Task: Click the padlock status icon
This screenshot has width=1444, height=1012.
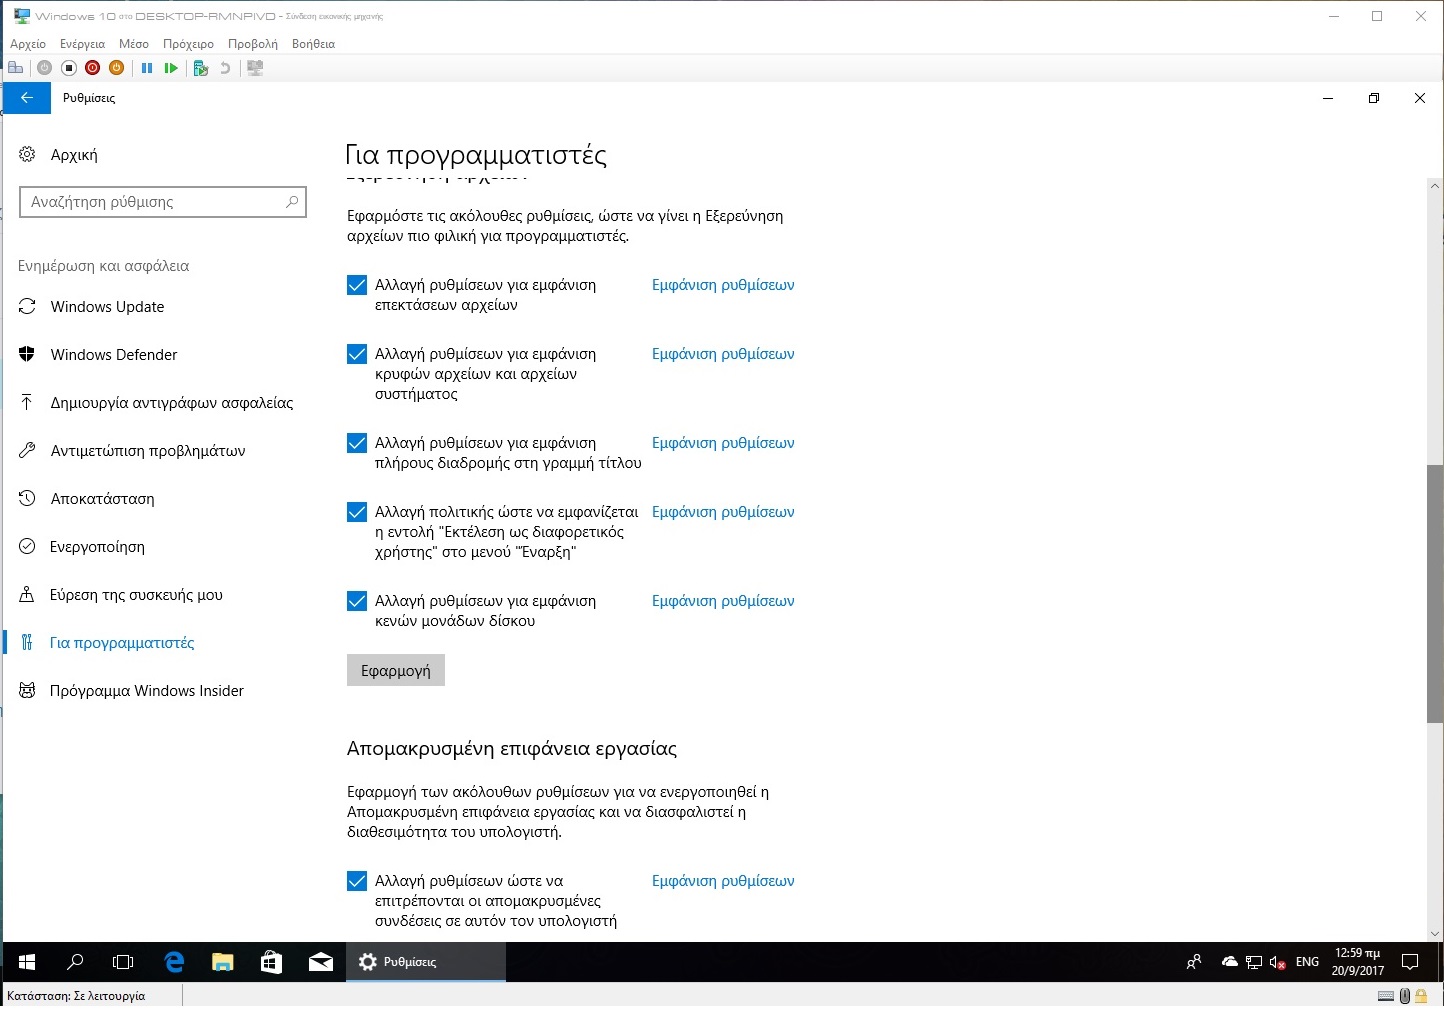Action: click(1420, 996)
